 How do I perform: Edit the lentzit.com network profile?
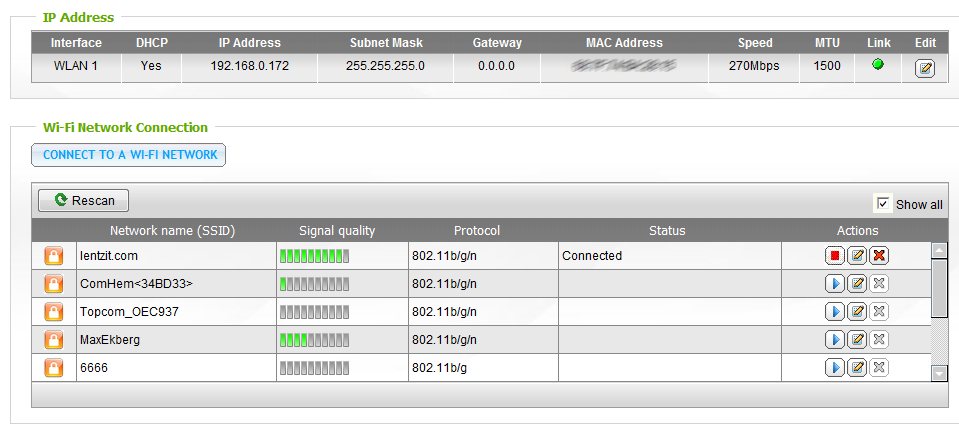point(857,256)
